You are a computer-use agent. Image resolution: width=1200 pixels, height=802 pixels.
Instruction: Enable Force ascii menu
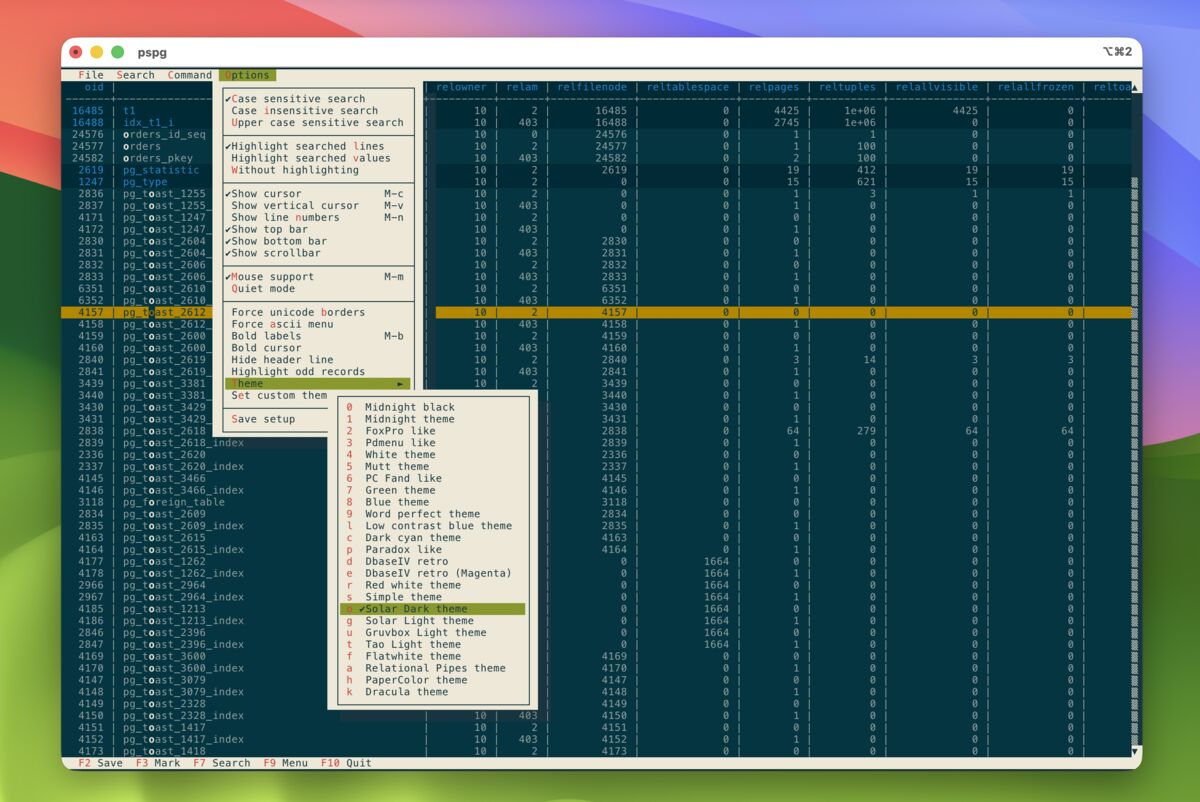coord(319,324)
